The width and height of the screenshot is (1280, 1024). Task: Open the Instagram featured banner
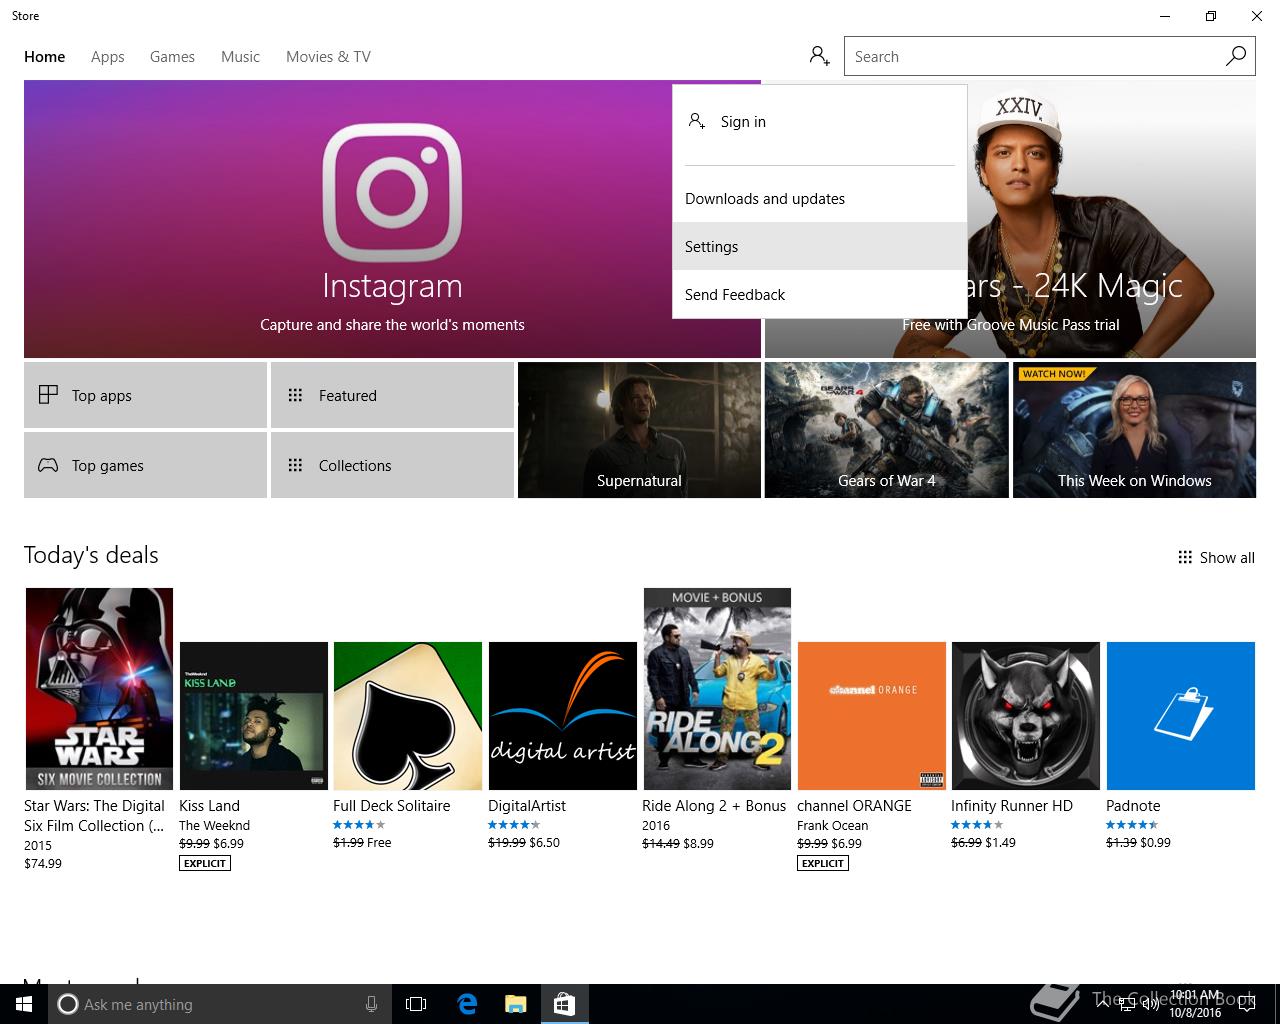[x=392, y=219]
